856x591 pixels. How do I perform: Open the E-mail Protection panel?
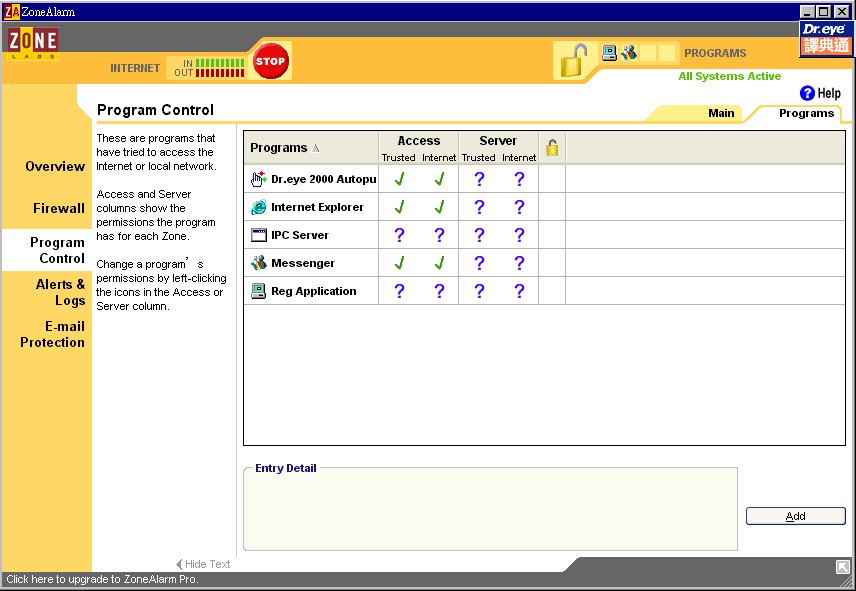52,334
